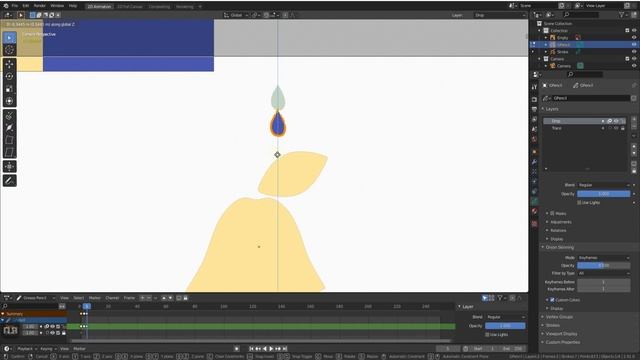
Task: Open the Blend mode dropdown in properties
Action: [x=603, y=185]
